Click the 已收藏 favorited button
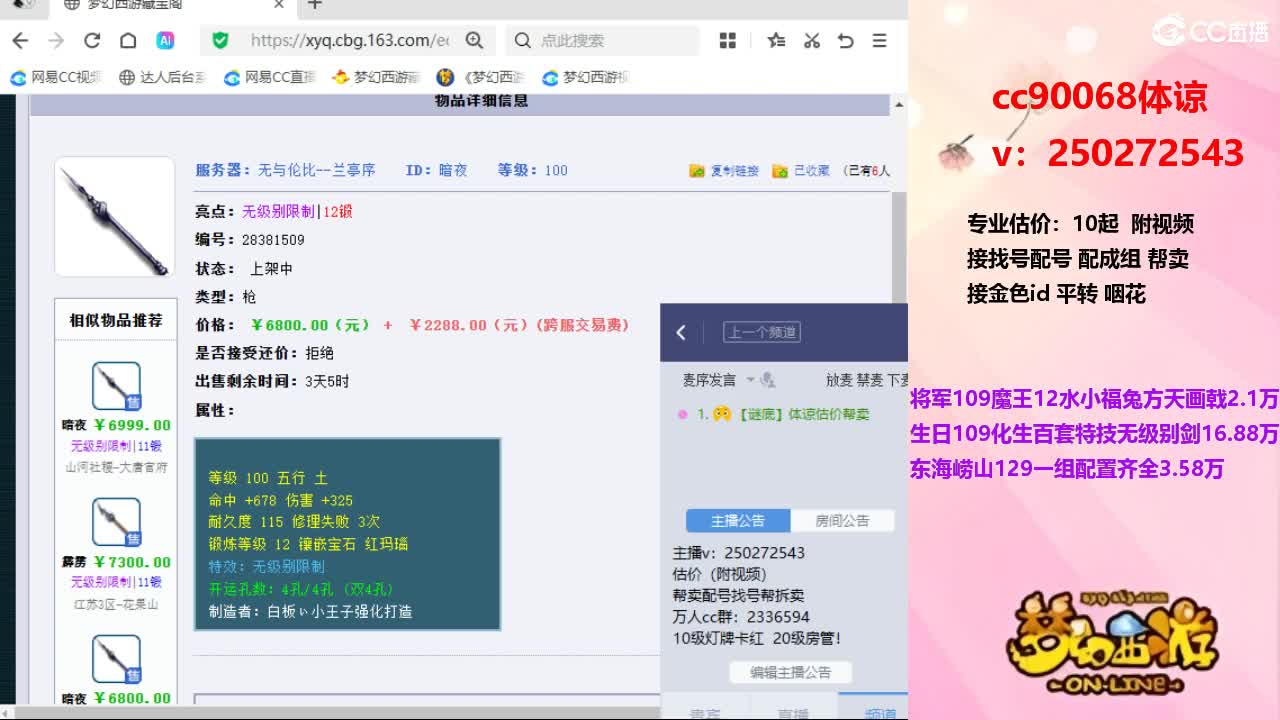The image size is (1280, 720). (x=802, y=171)
